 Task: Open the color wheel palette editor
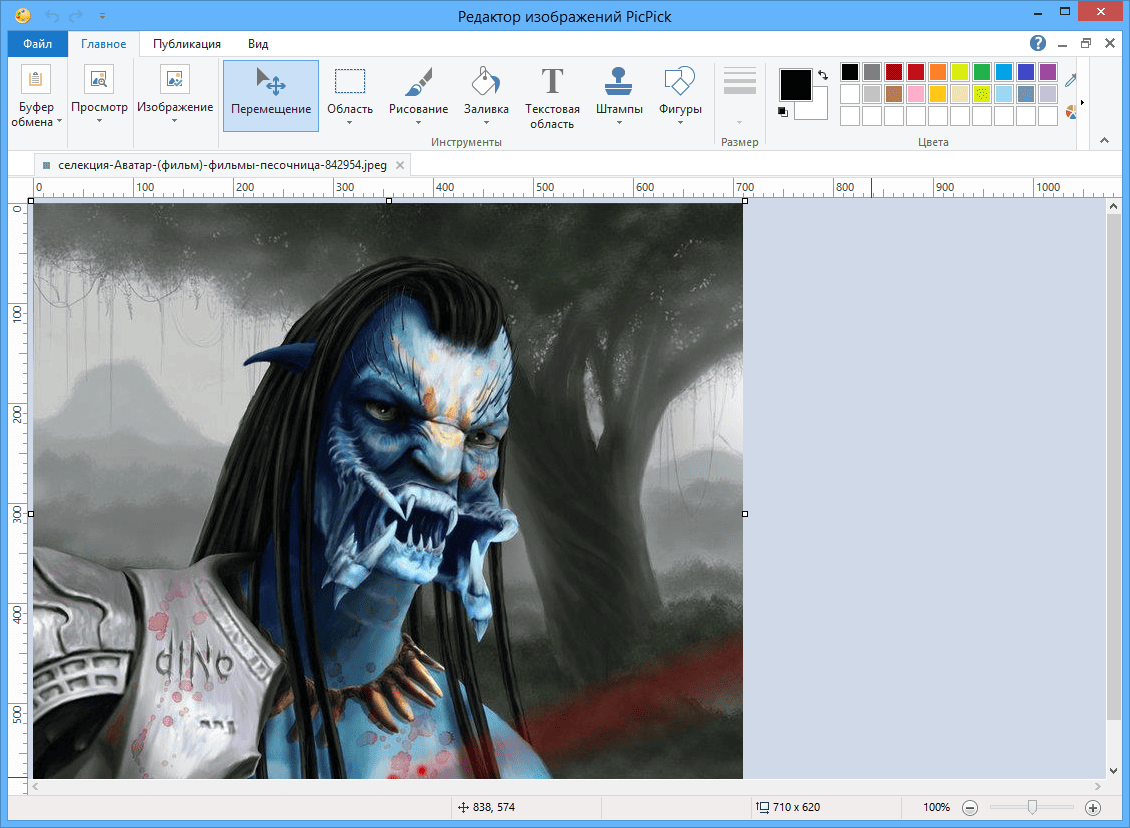(x=1071, y=112)
